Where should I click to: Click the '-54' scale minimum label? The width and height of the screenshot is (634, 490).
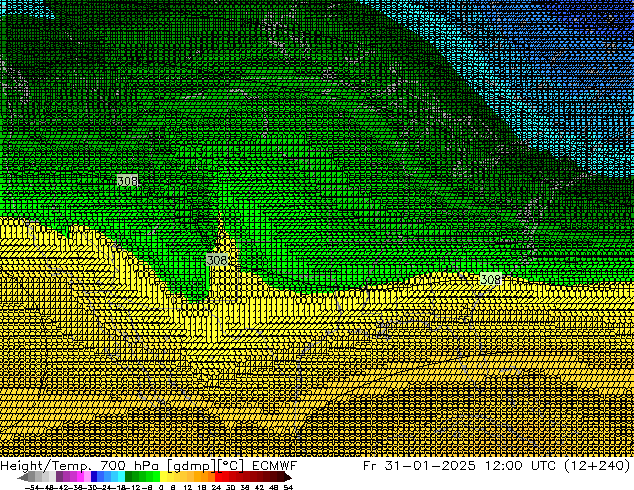pos(32,487)
